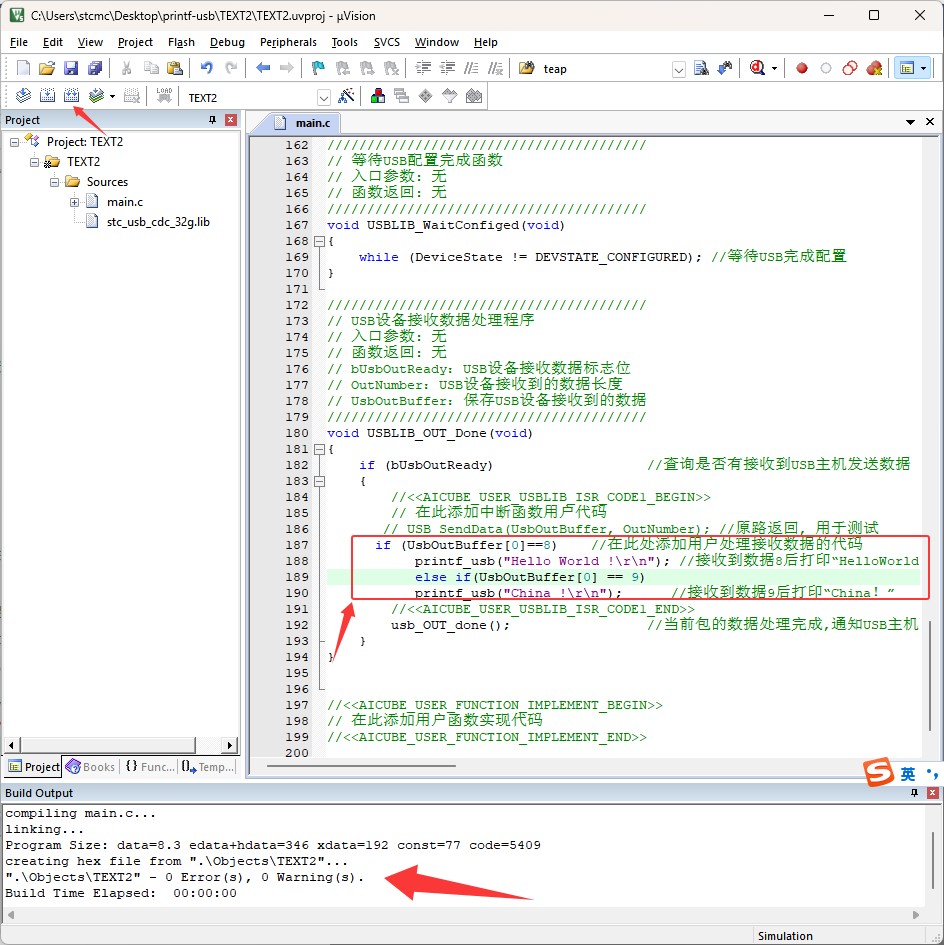
Task: Paste from clipboard toolbar icon
Action: click(x=174, y=68)
